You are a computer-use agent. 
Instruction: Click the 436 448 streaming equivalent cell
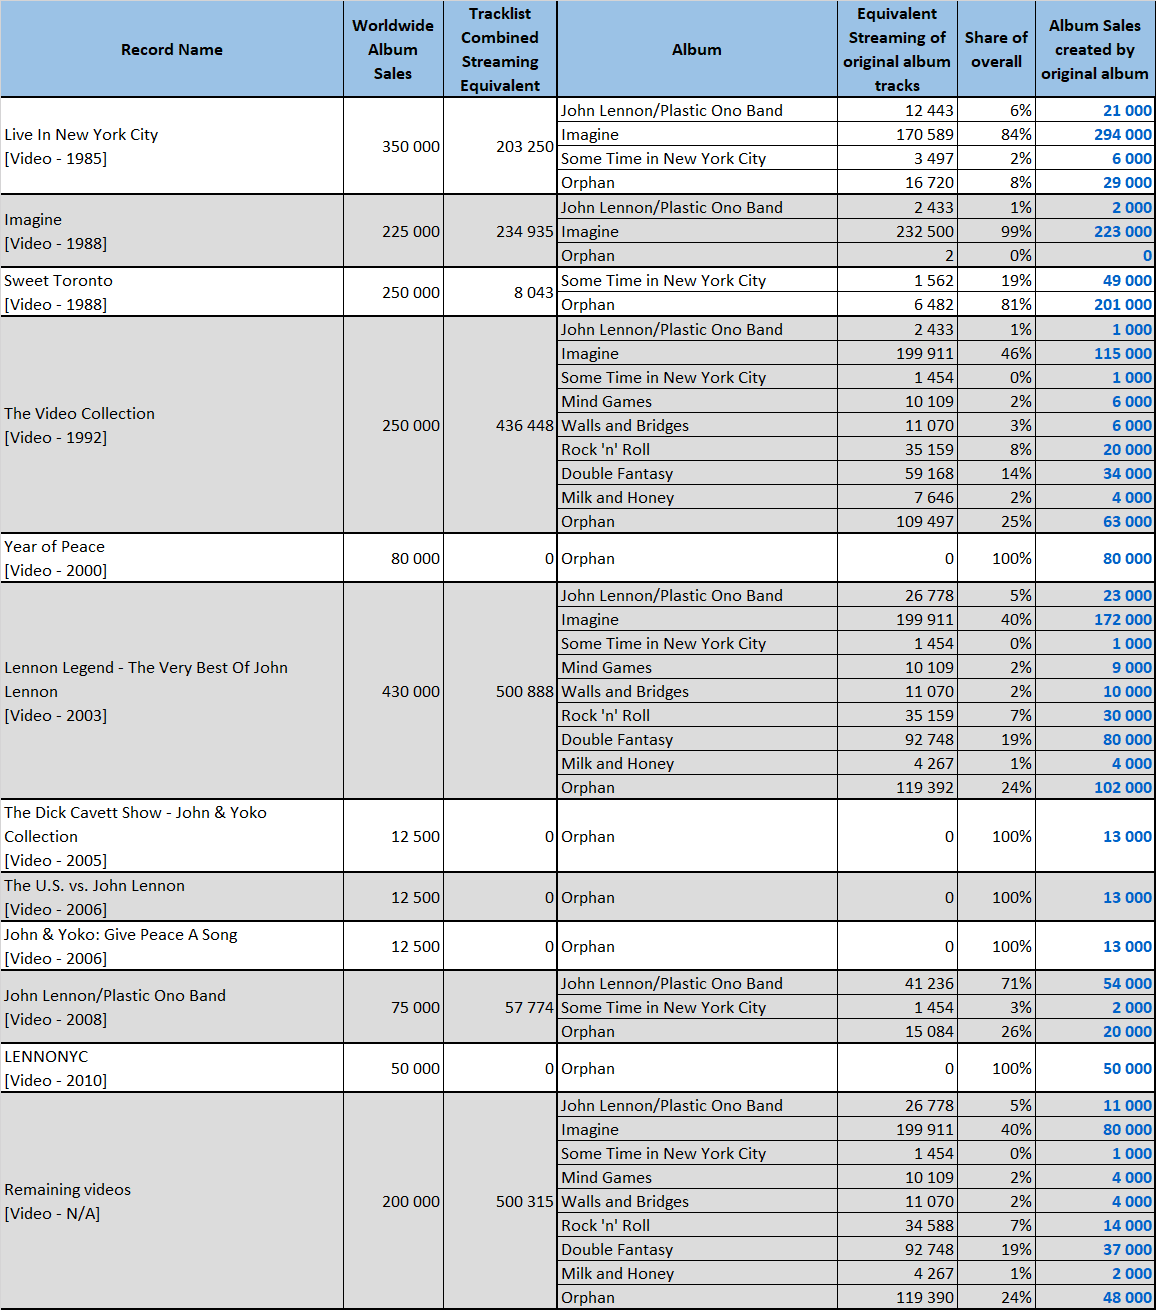pyautogui.click(x=500, y=425)
